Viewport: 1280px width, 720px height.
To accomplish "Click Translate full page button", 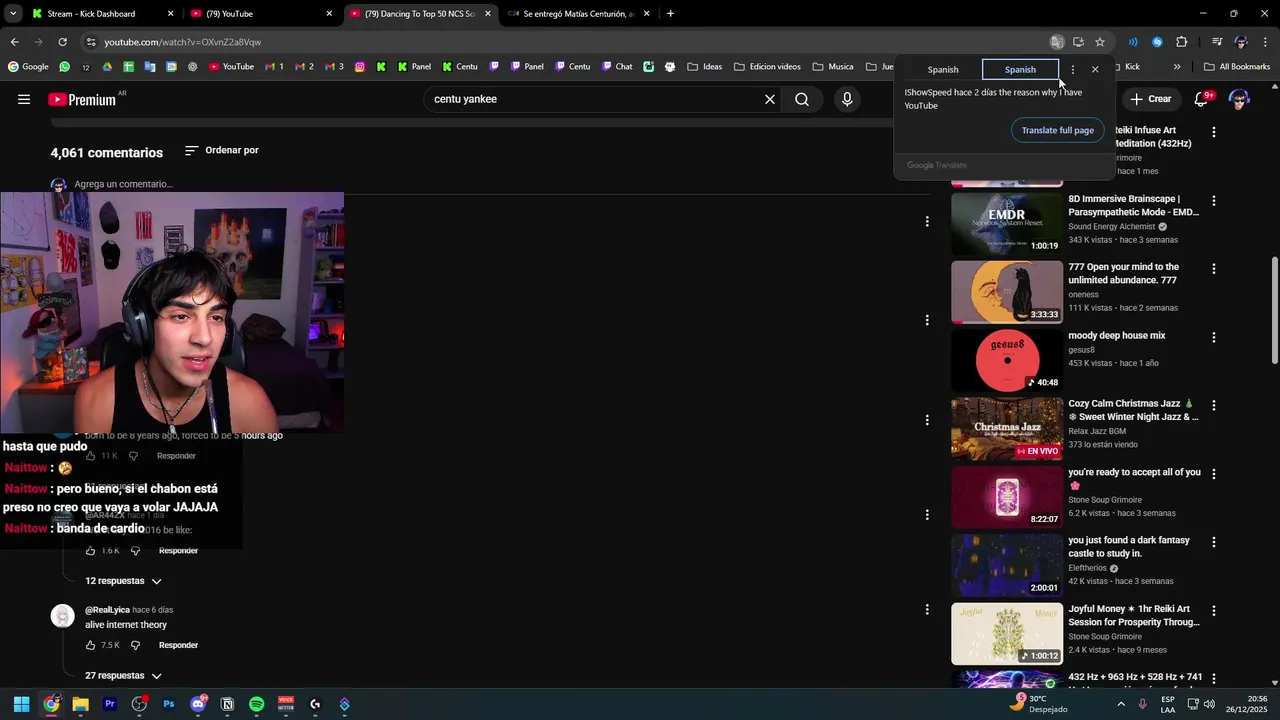I will [x=1057, y=130].
